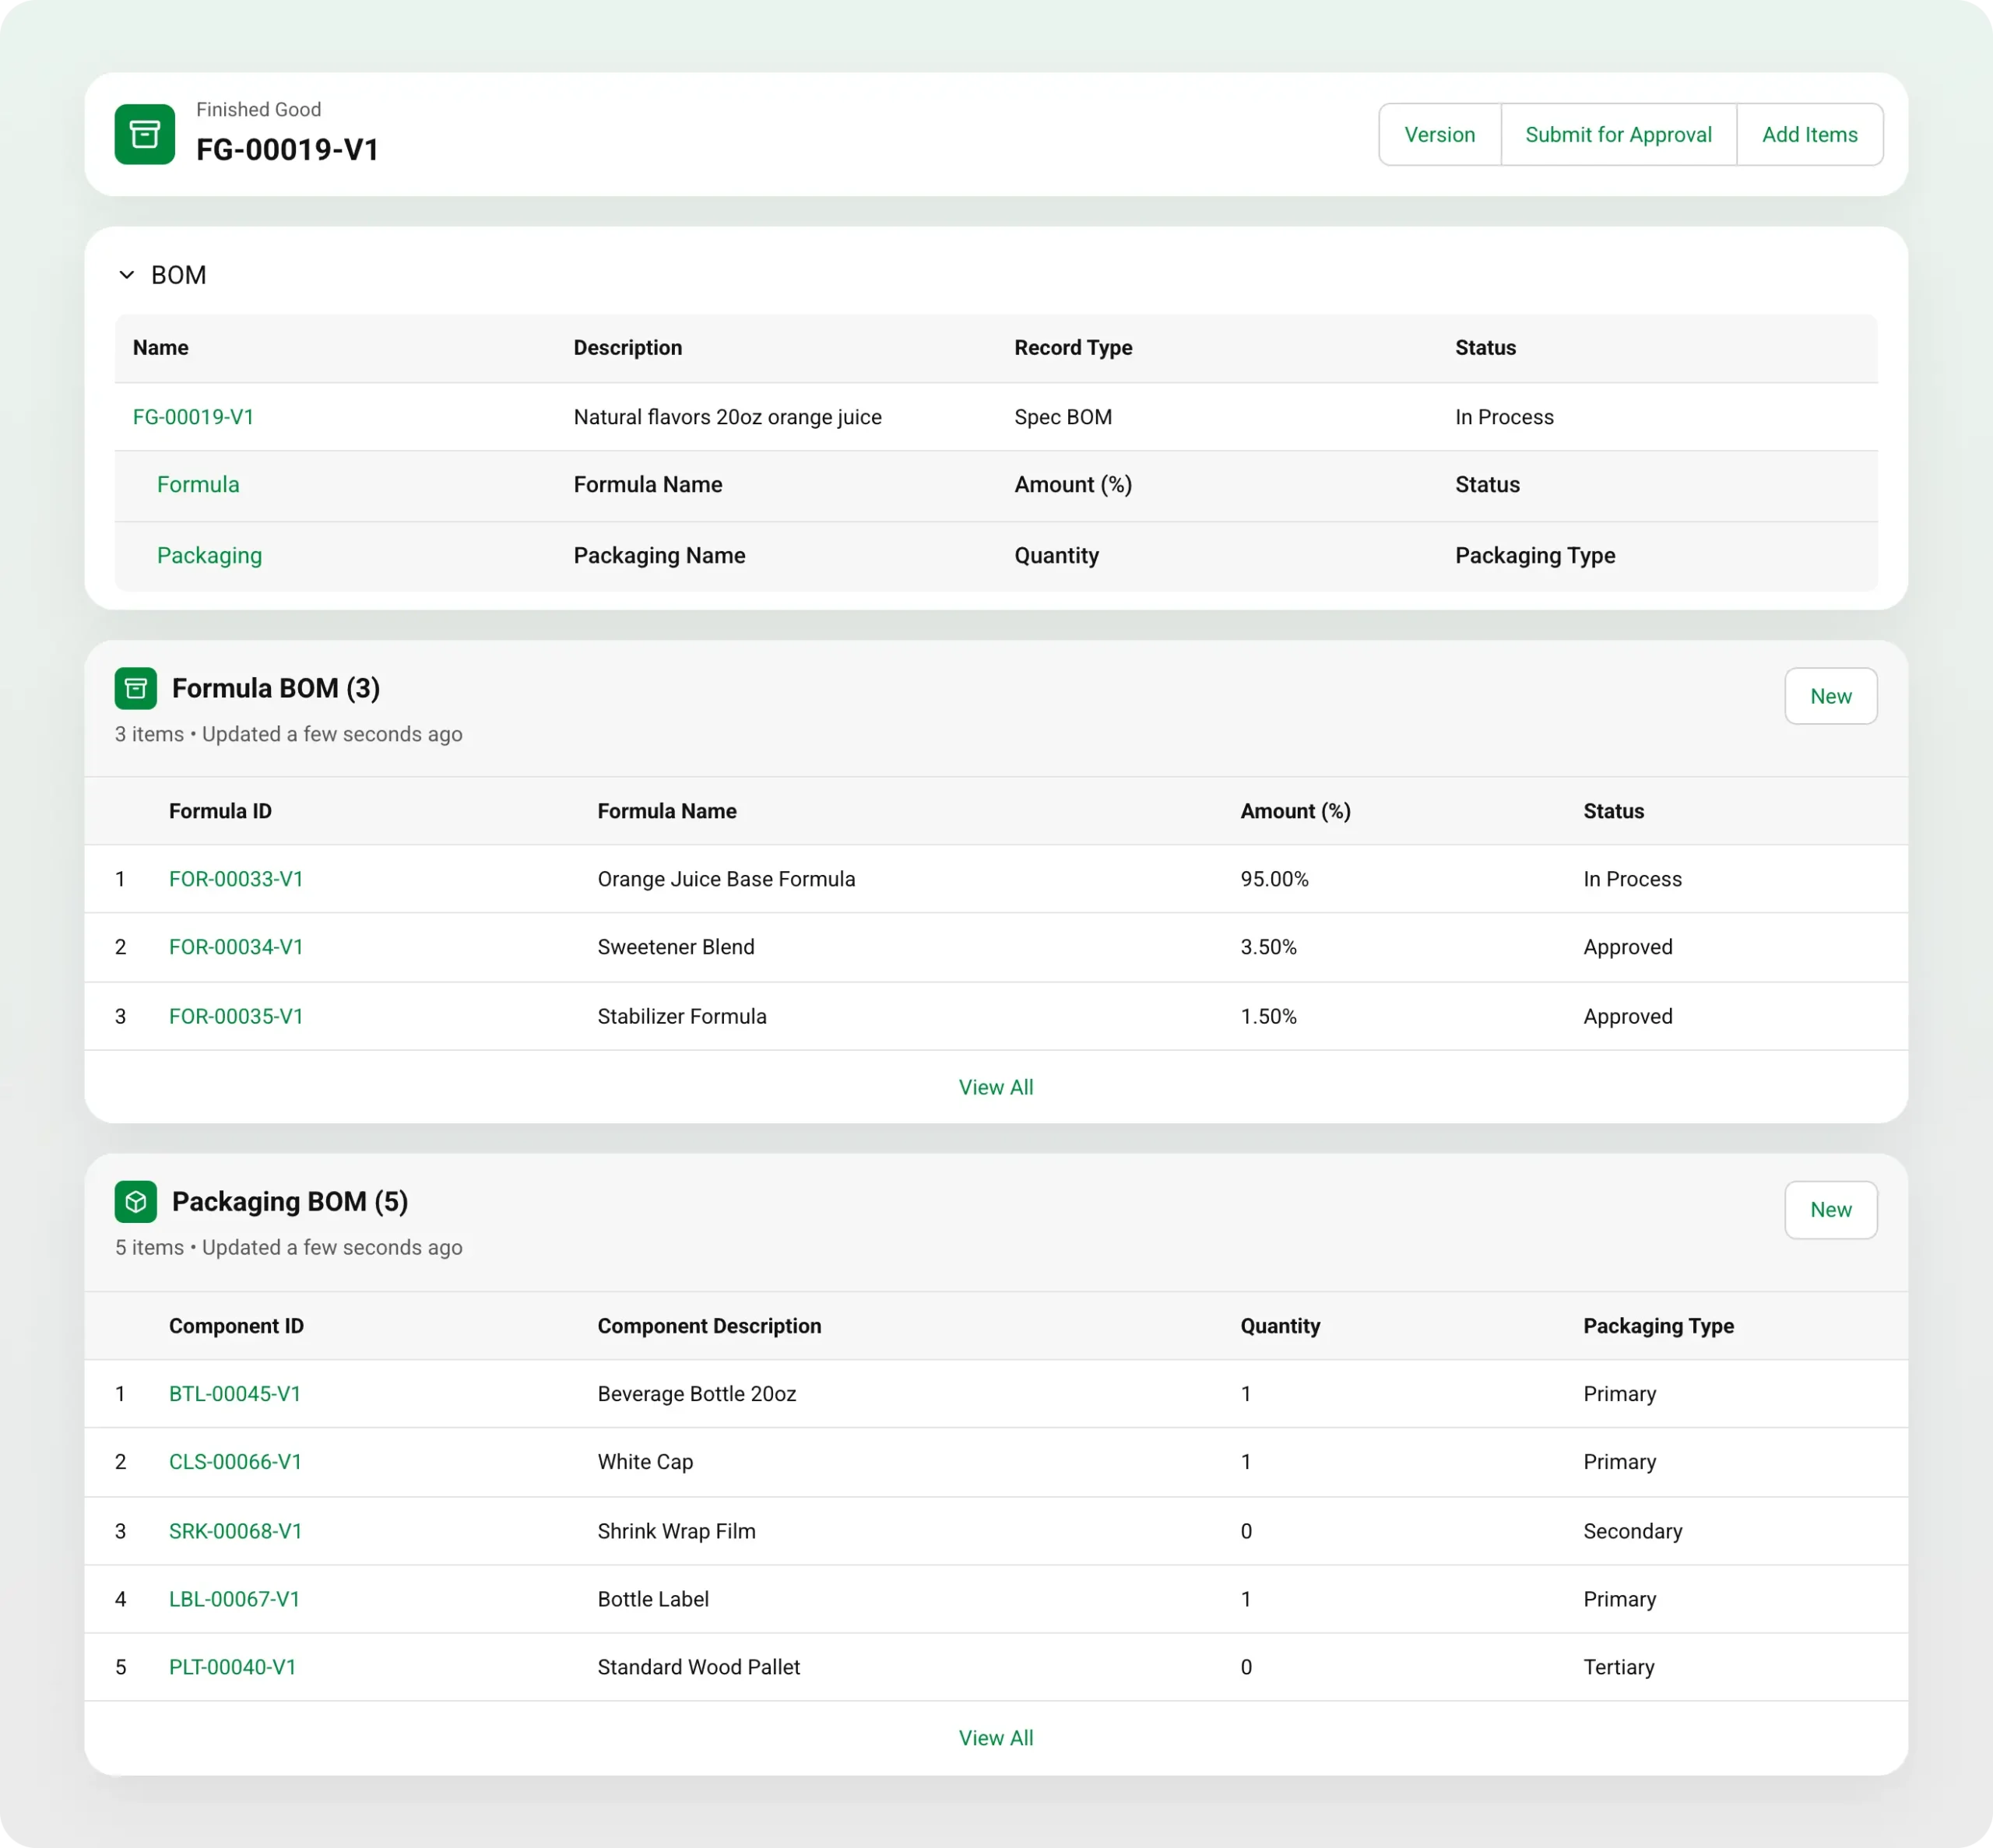Open the Version button
The image size is (1993, 1848).
[x=1439, y=134]
